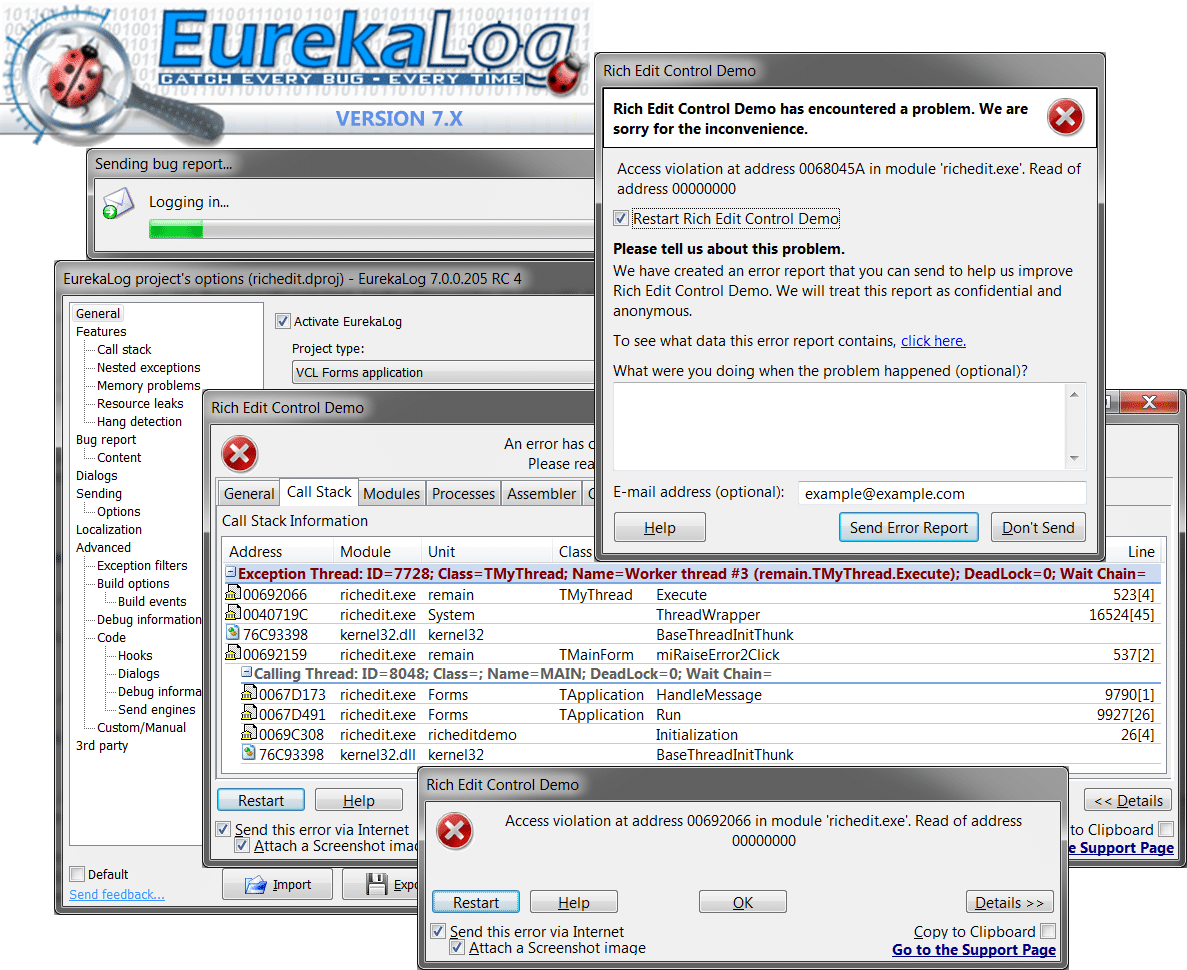Viewport: 1187px width, 970px height.
Task: Select Localization in the options tree
Action: pos(108,529)
